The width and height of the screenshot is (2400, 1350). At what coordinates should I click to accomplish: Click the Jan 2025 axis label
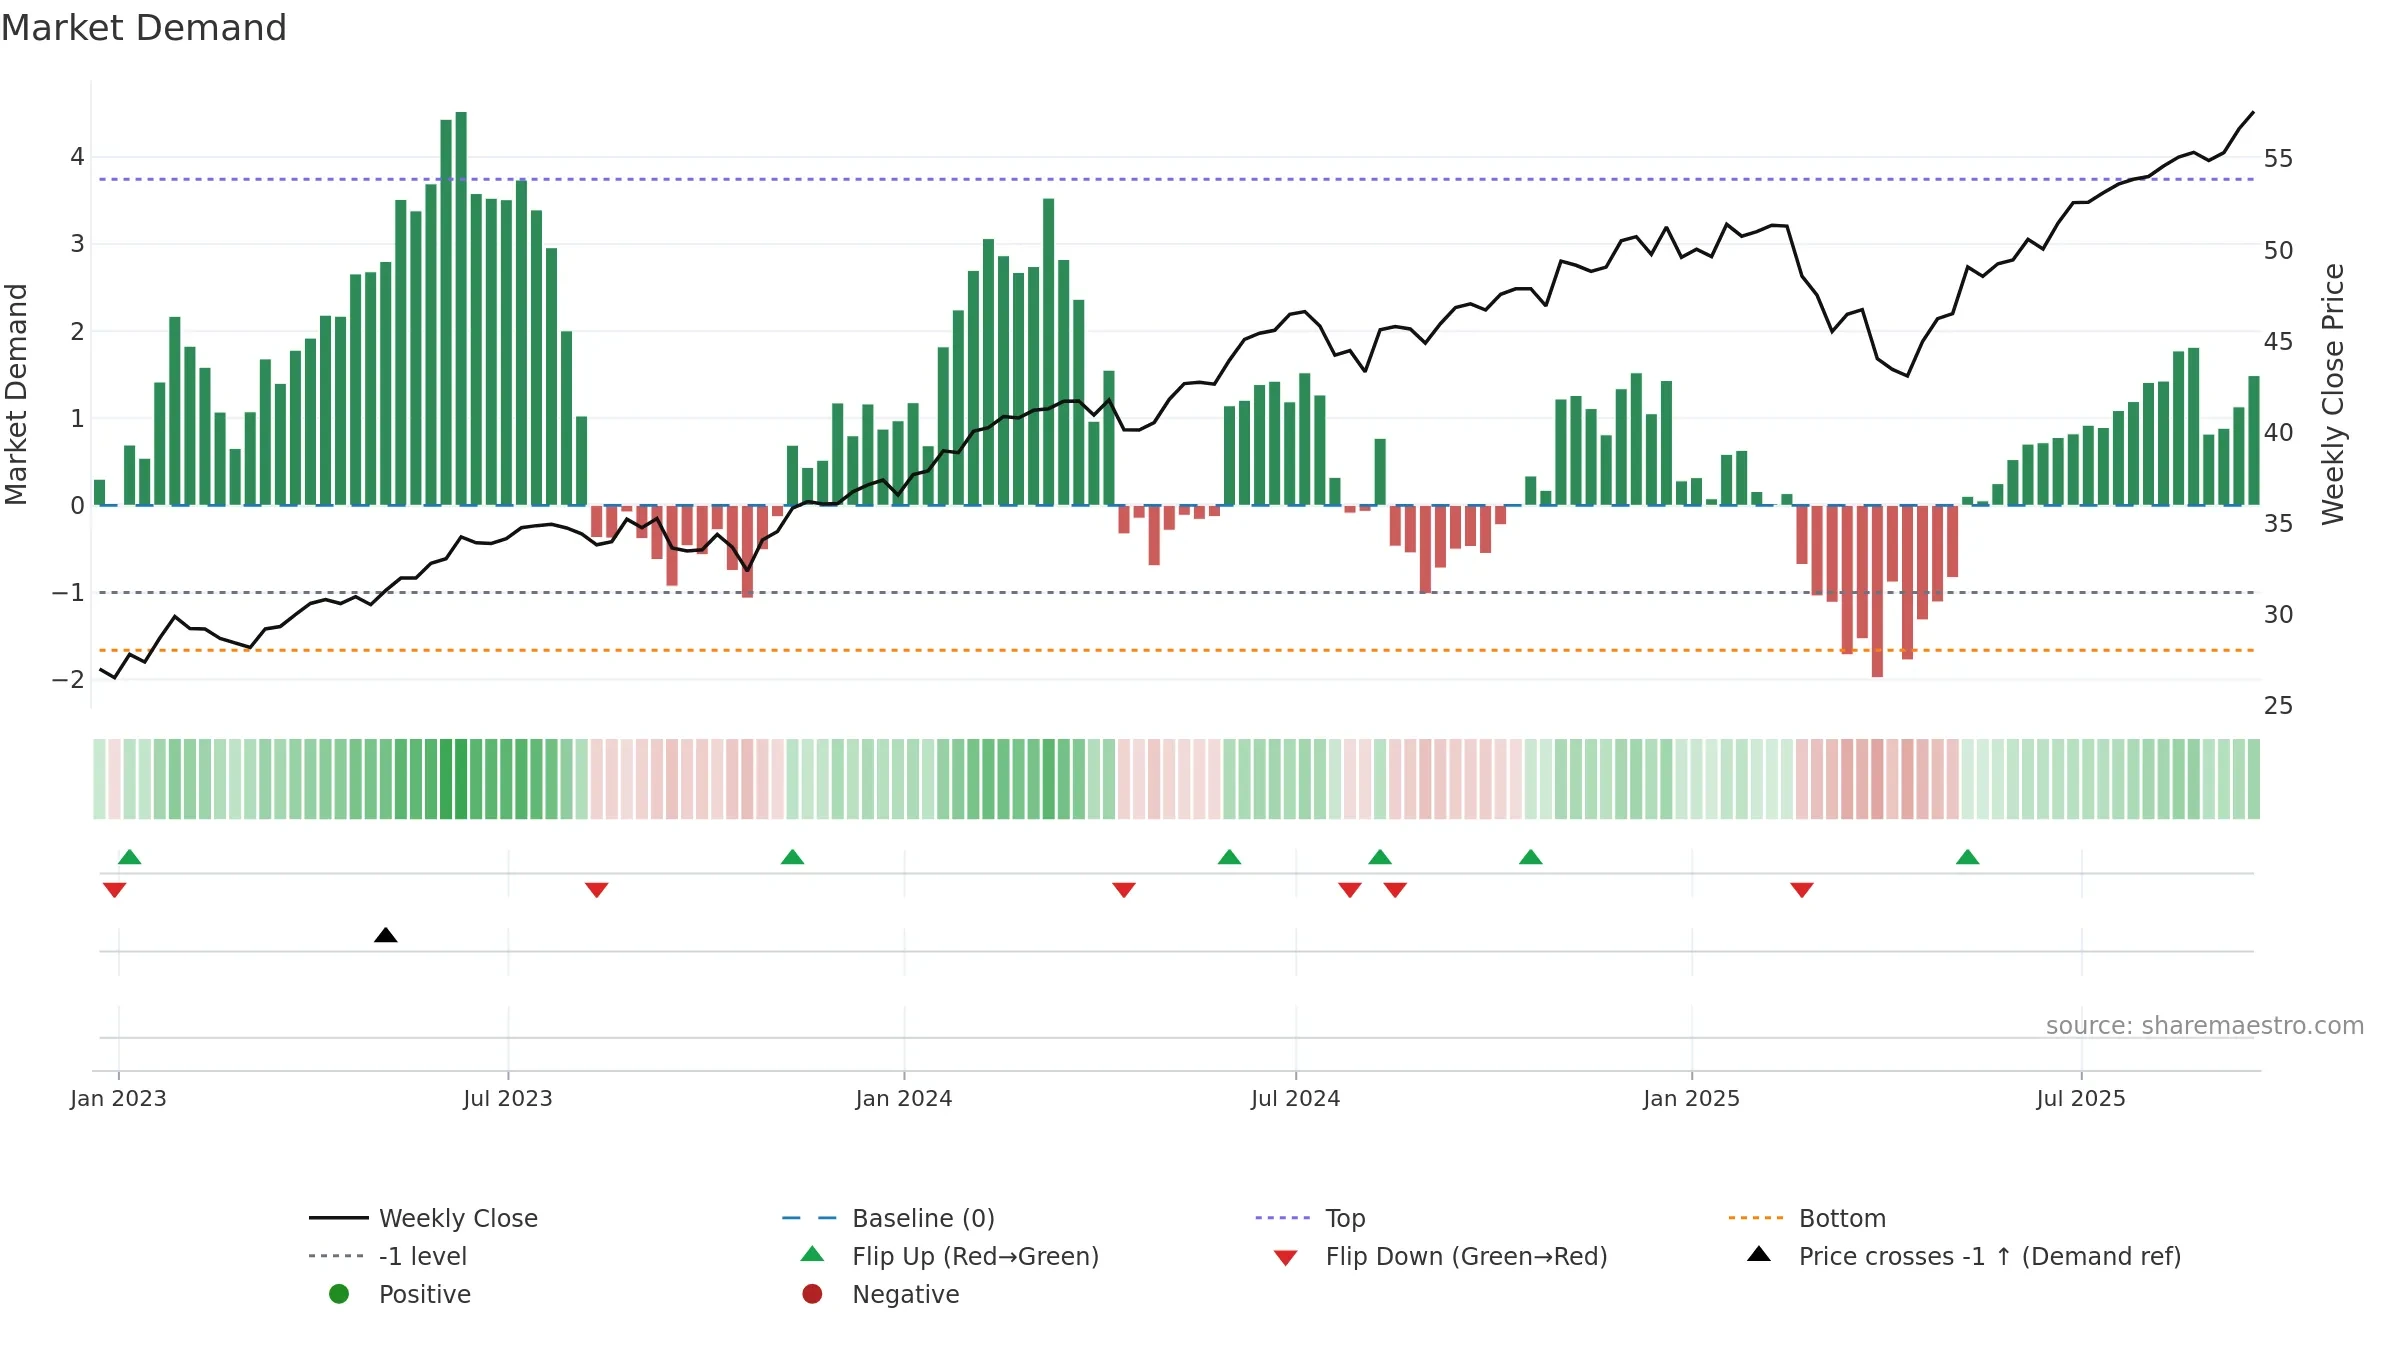click(1692, 1098)
